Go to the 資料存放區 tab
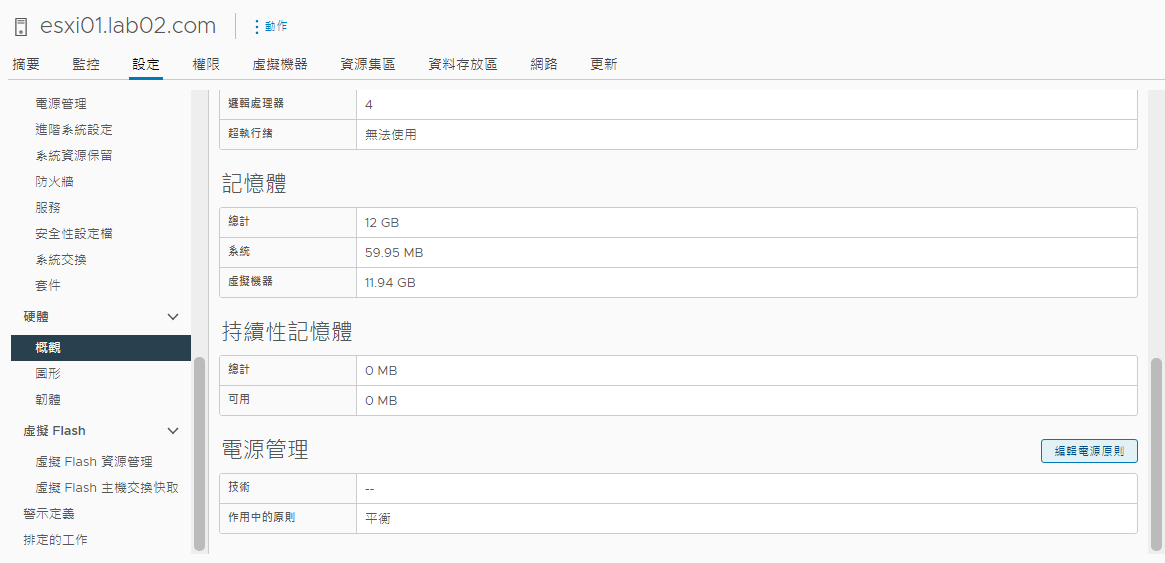 coord(463,64)
